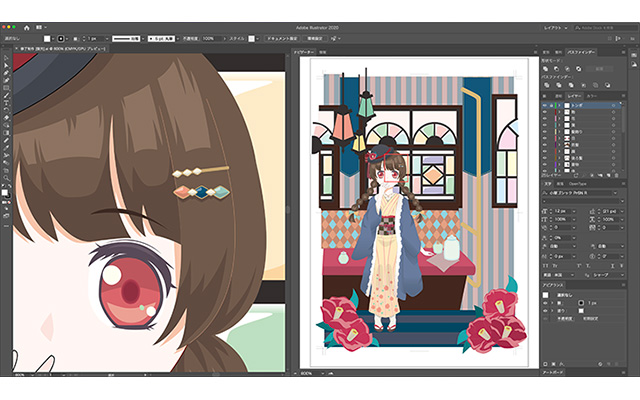Open the navigator zoom level dropdown 800%
Image resolution: width=640 pixels, height=400 pixels.
322,373
